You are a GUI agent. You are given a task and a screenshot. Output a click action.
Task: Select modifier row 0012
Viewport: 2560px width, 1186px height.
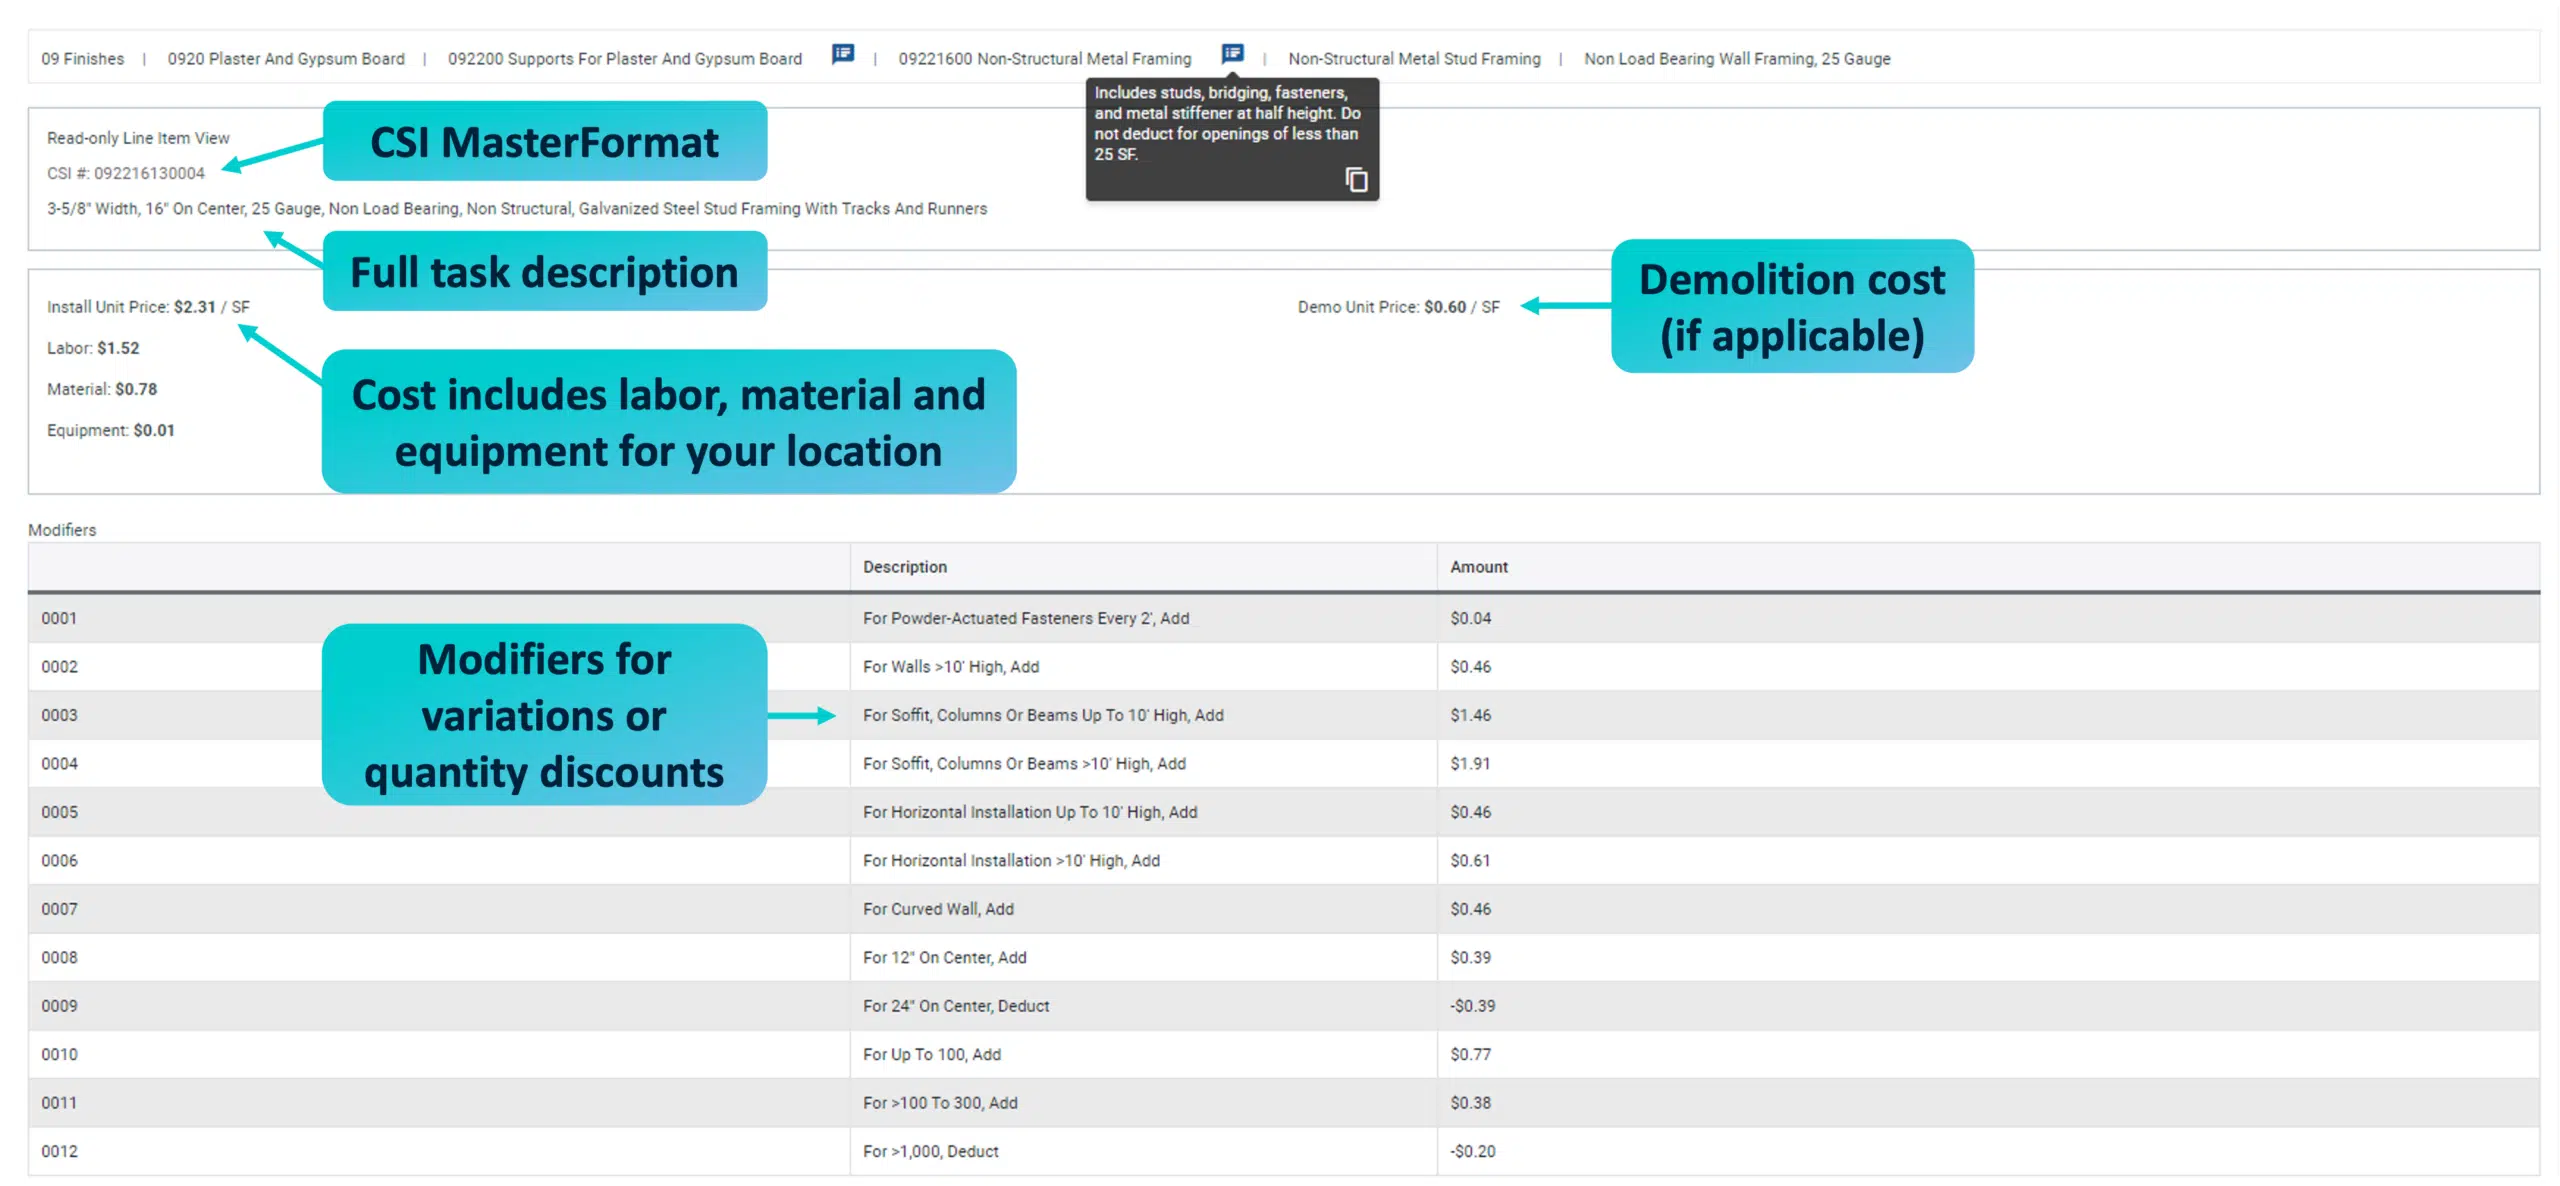point(1284,1152)
